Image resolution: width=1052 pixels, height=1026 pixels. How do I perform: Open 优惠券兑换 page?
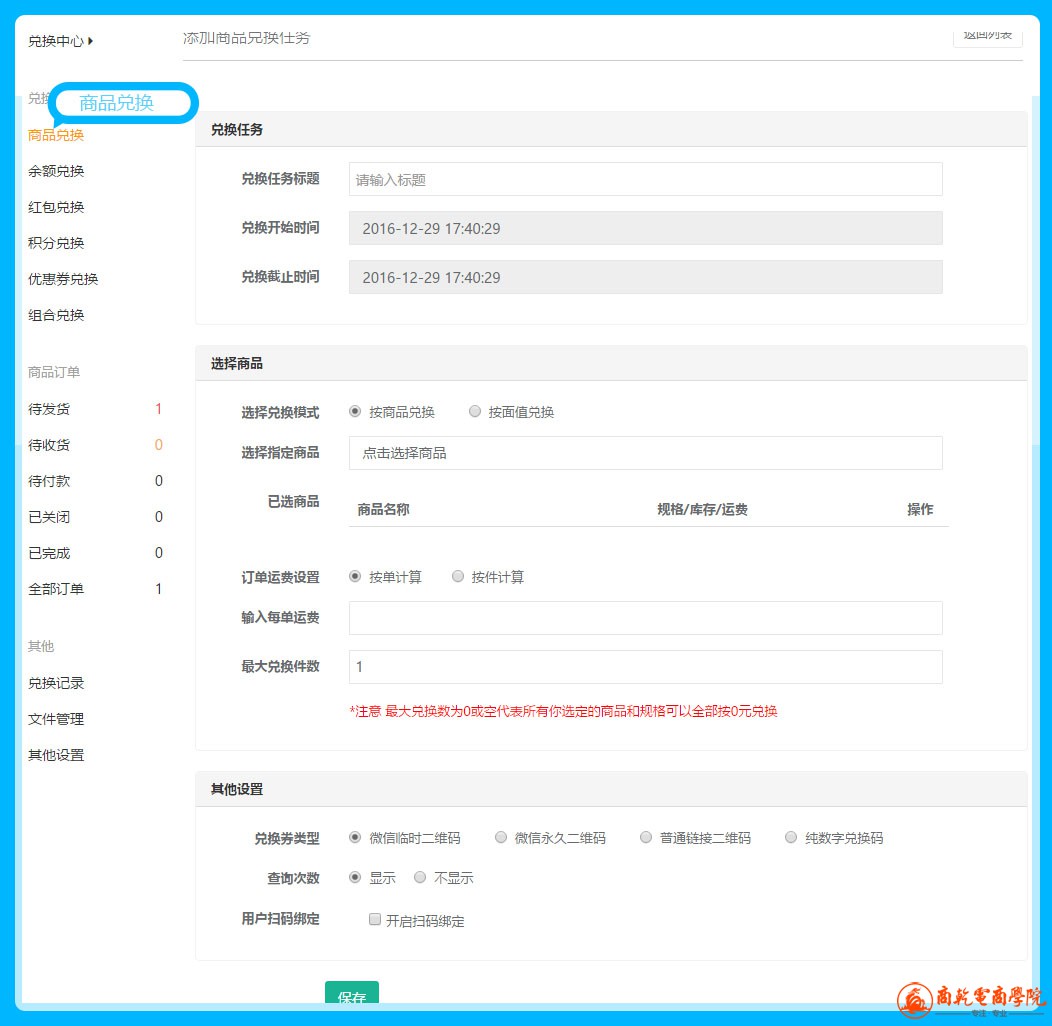pos(63,279)
